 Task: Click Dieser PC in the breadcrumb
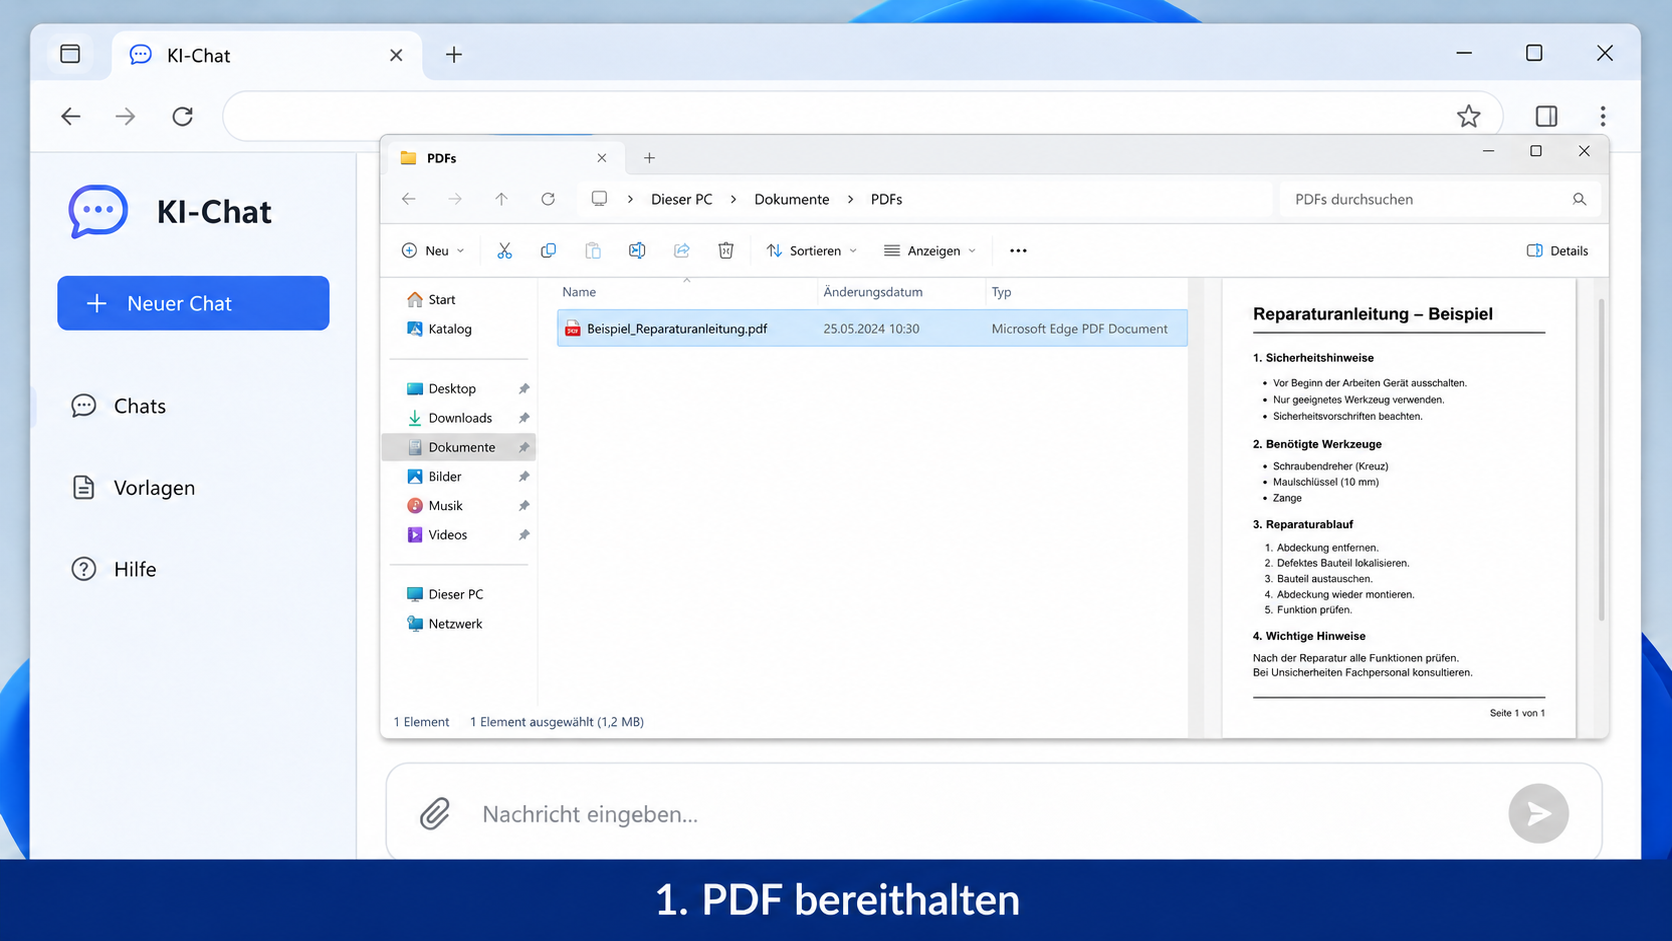click(682, 199)
